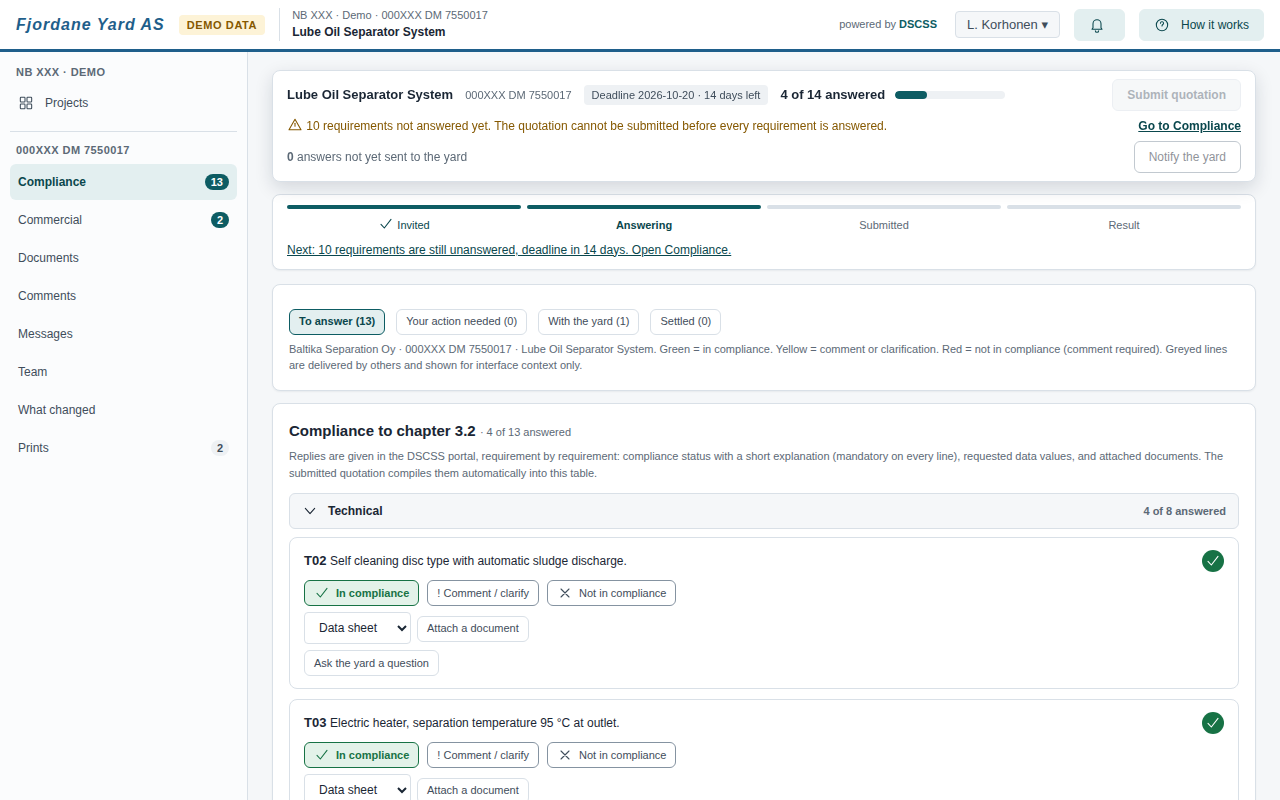Switch to With the yard (1) filter
Viewport: 1280px width, 800px height.
pos(588,321)
